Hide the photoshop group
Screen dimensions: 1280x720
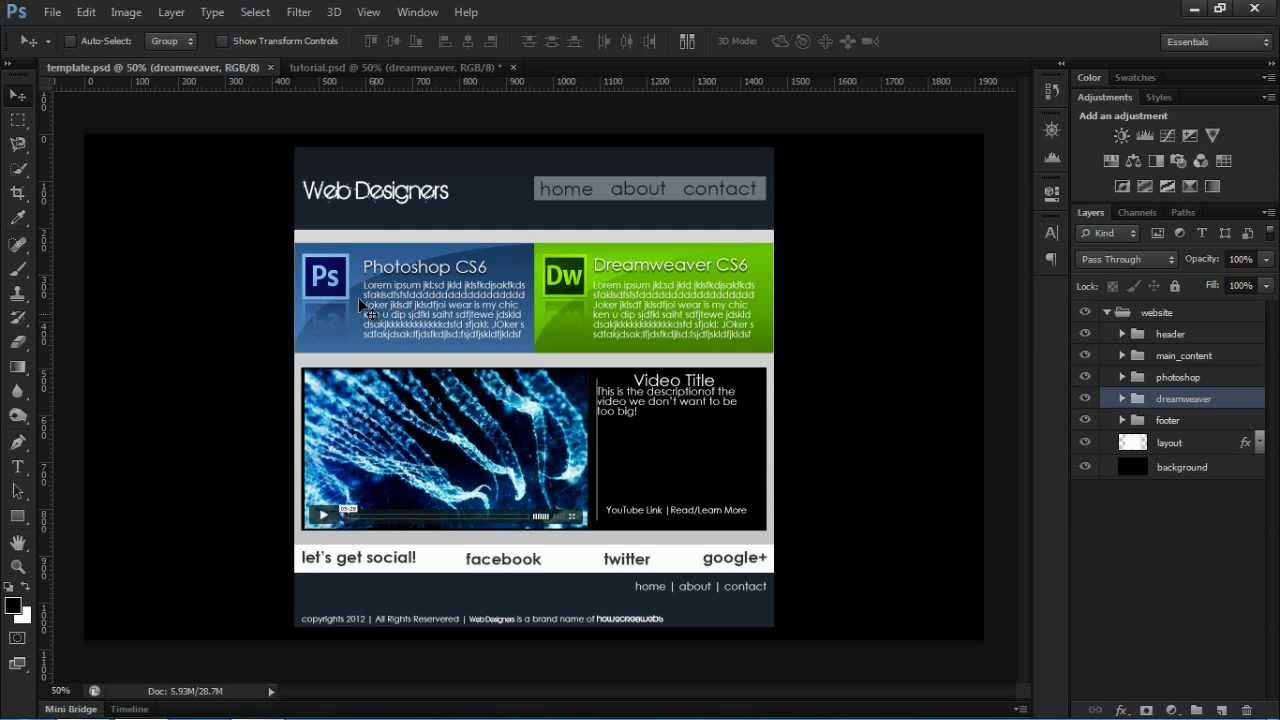(x=1085, y=377)
